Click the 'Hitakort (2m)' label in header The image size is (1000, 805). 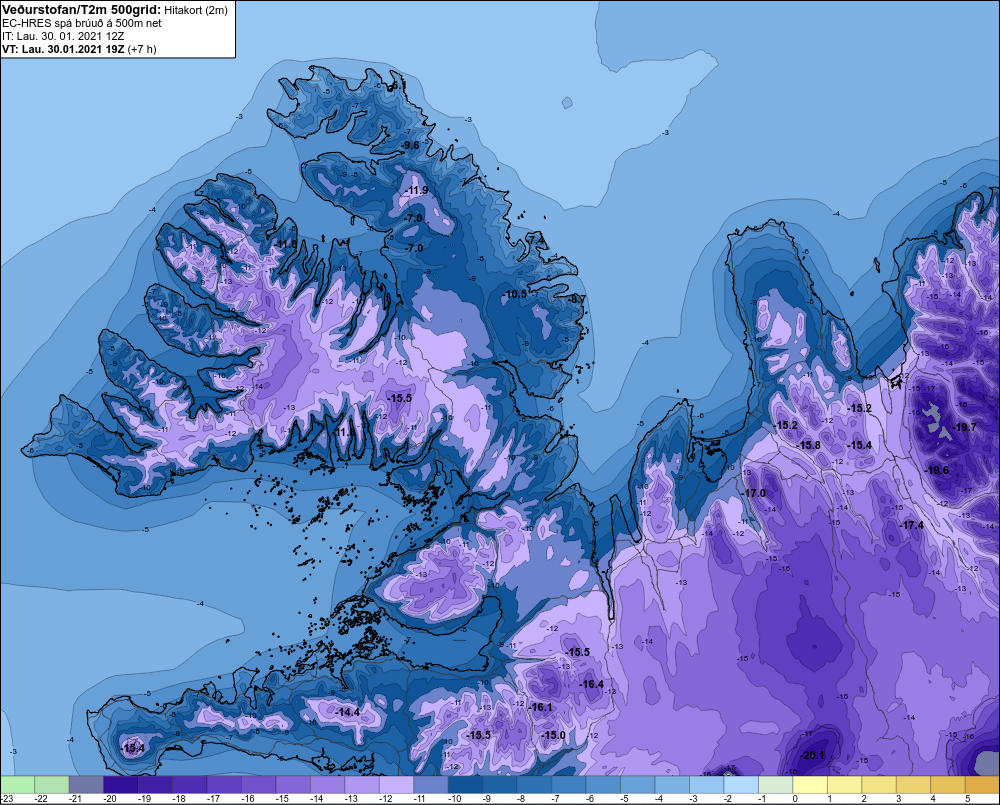(x=196, y=11)
